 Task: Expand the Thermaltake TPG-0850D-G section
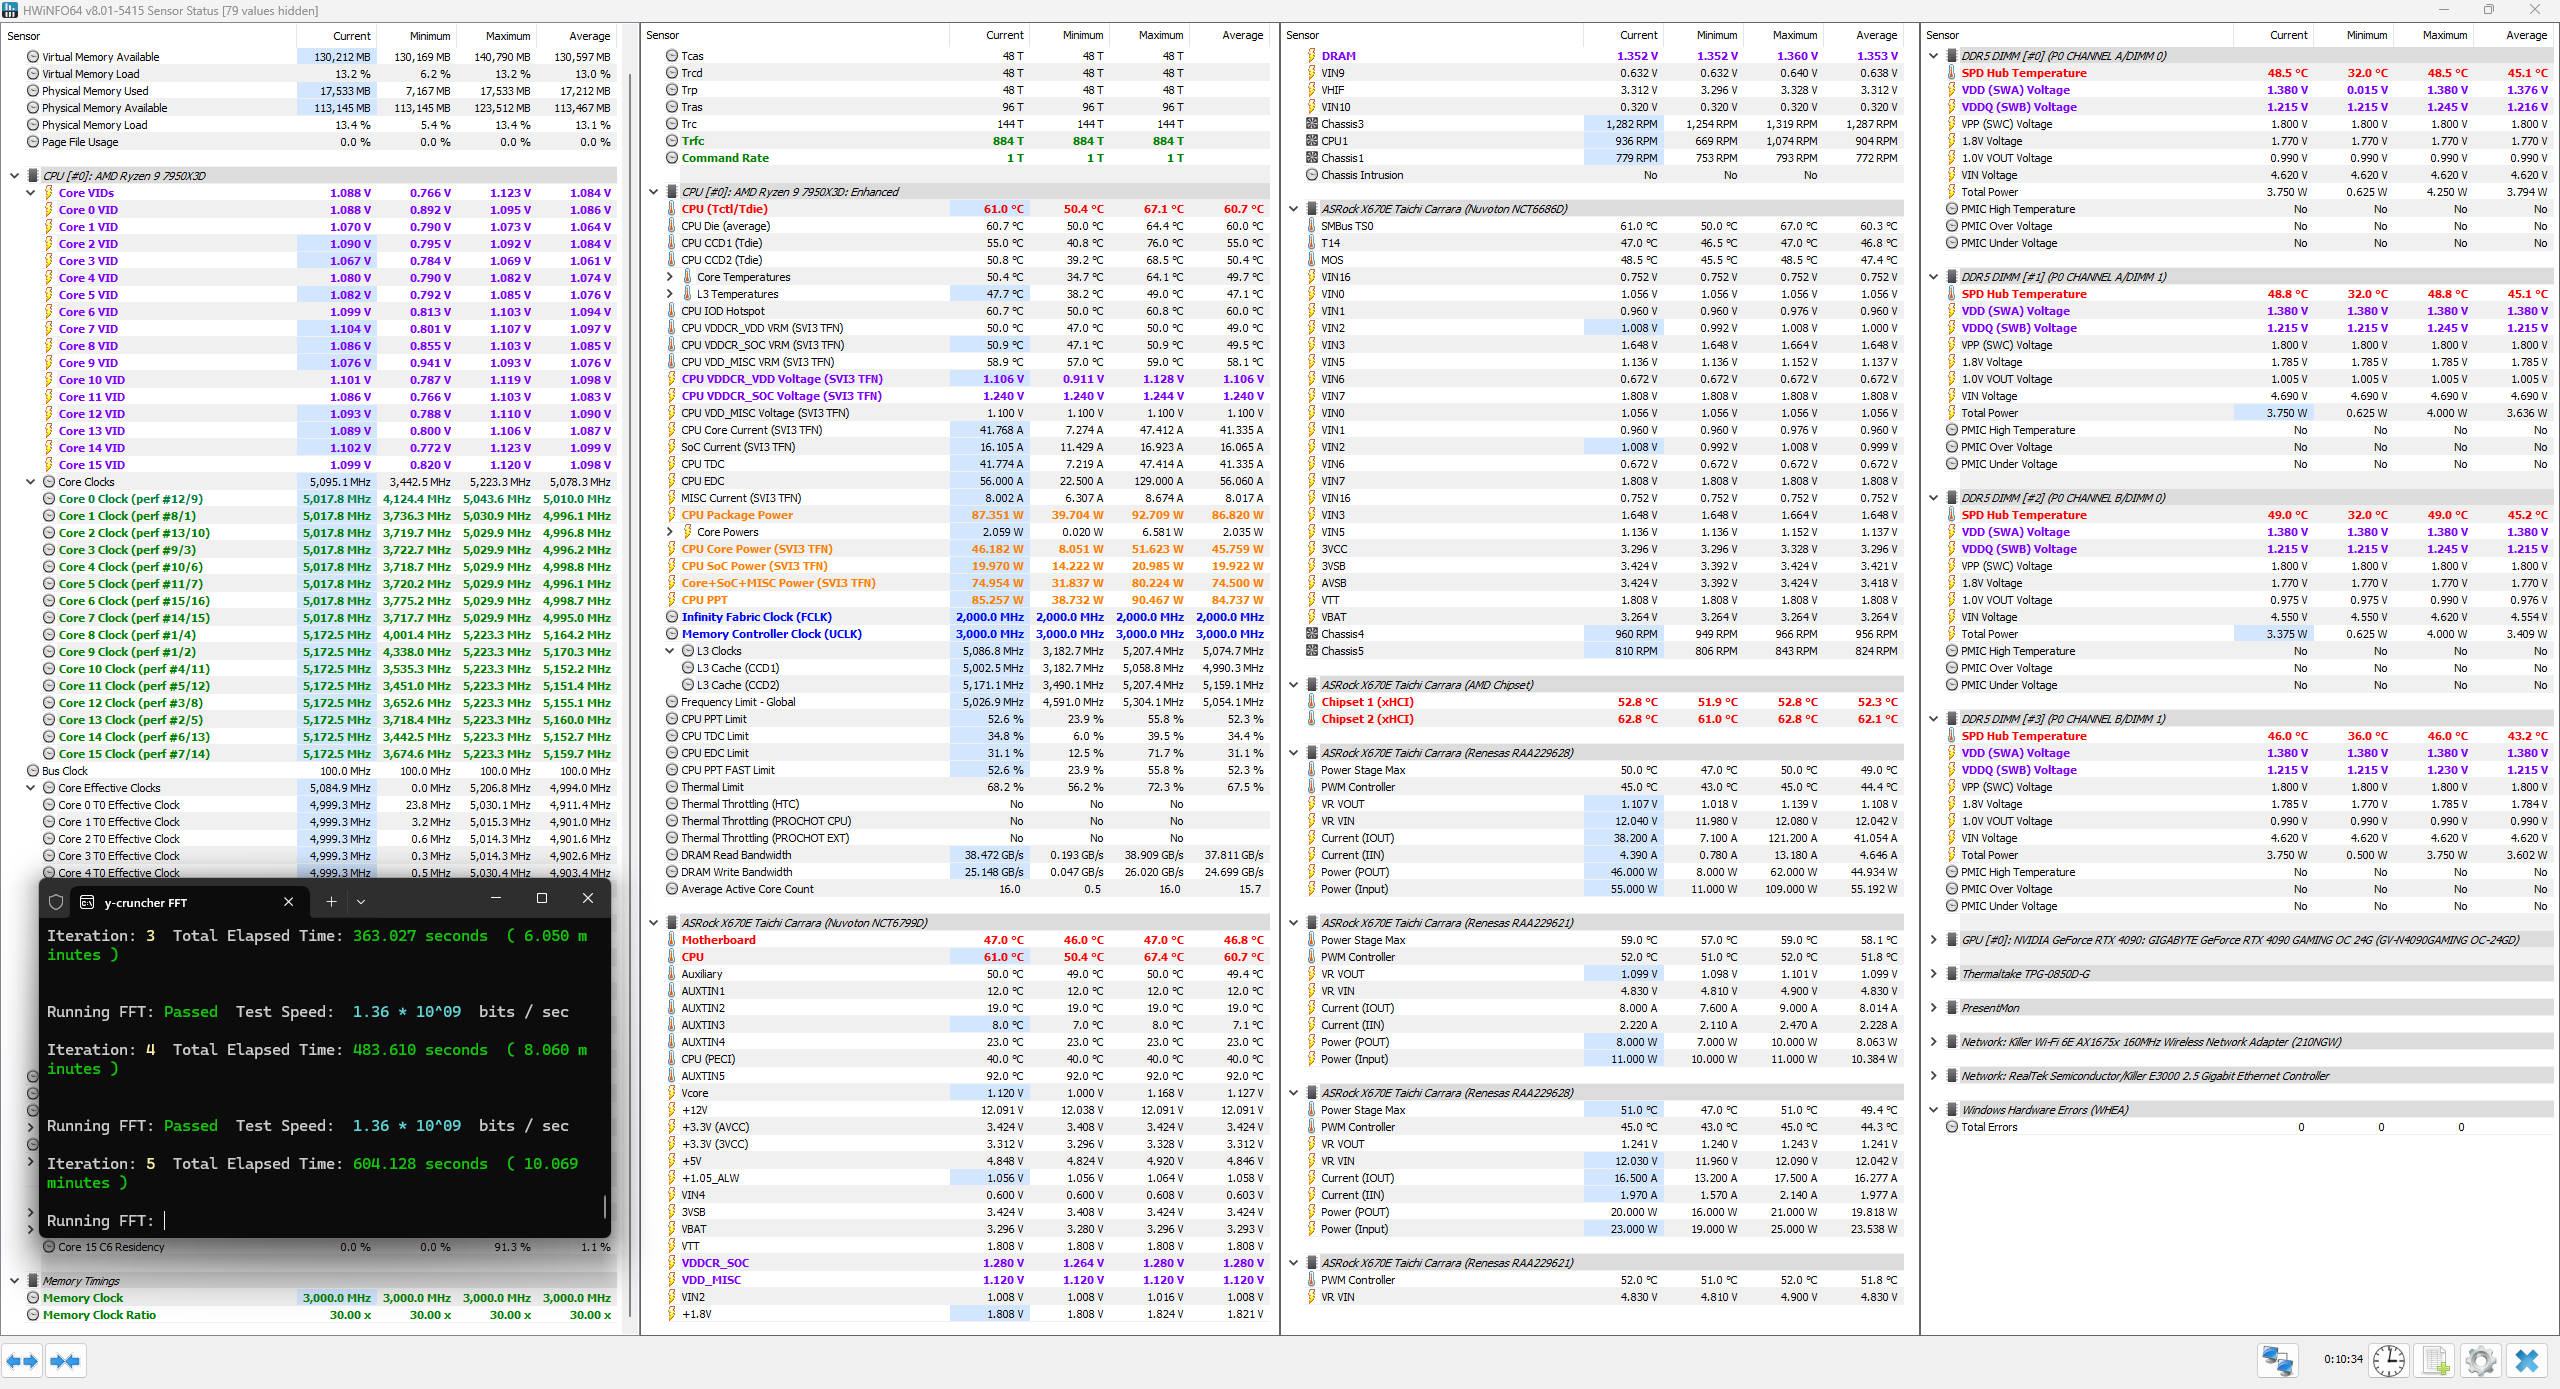(x=1933, y=974)
